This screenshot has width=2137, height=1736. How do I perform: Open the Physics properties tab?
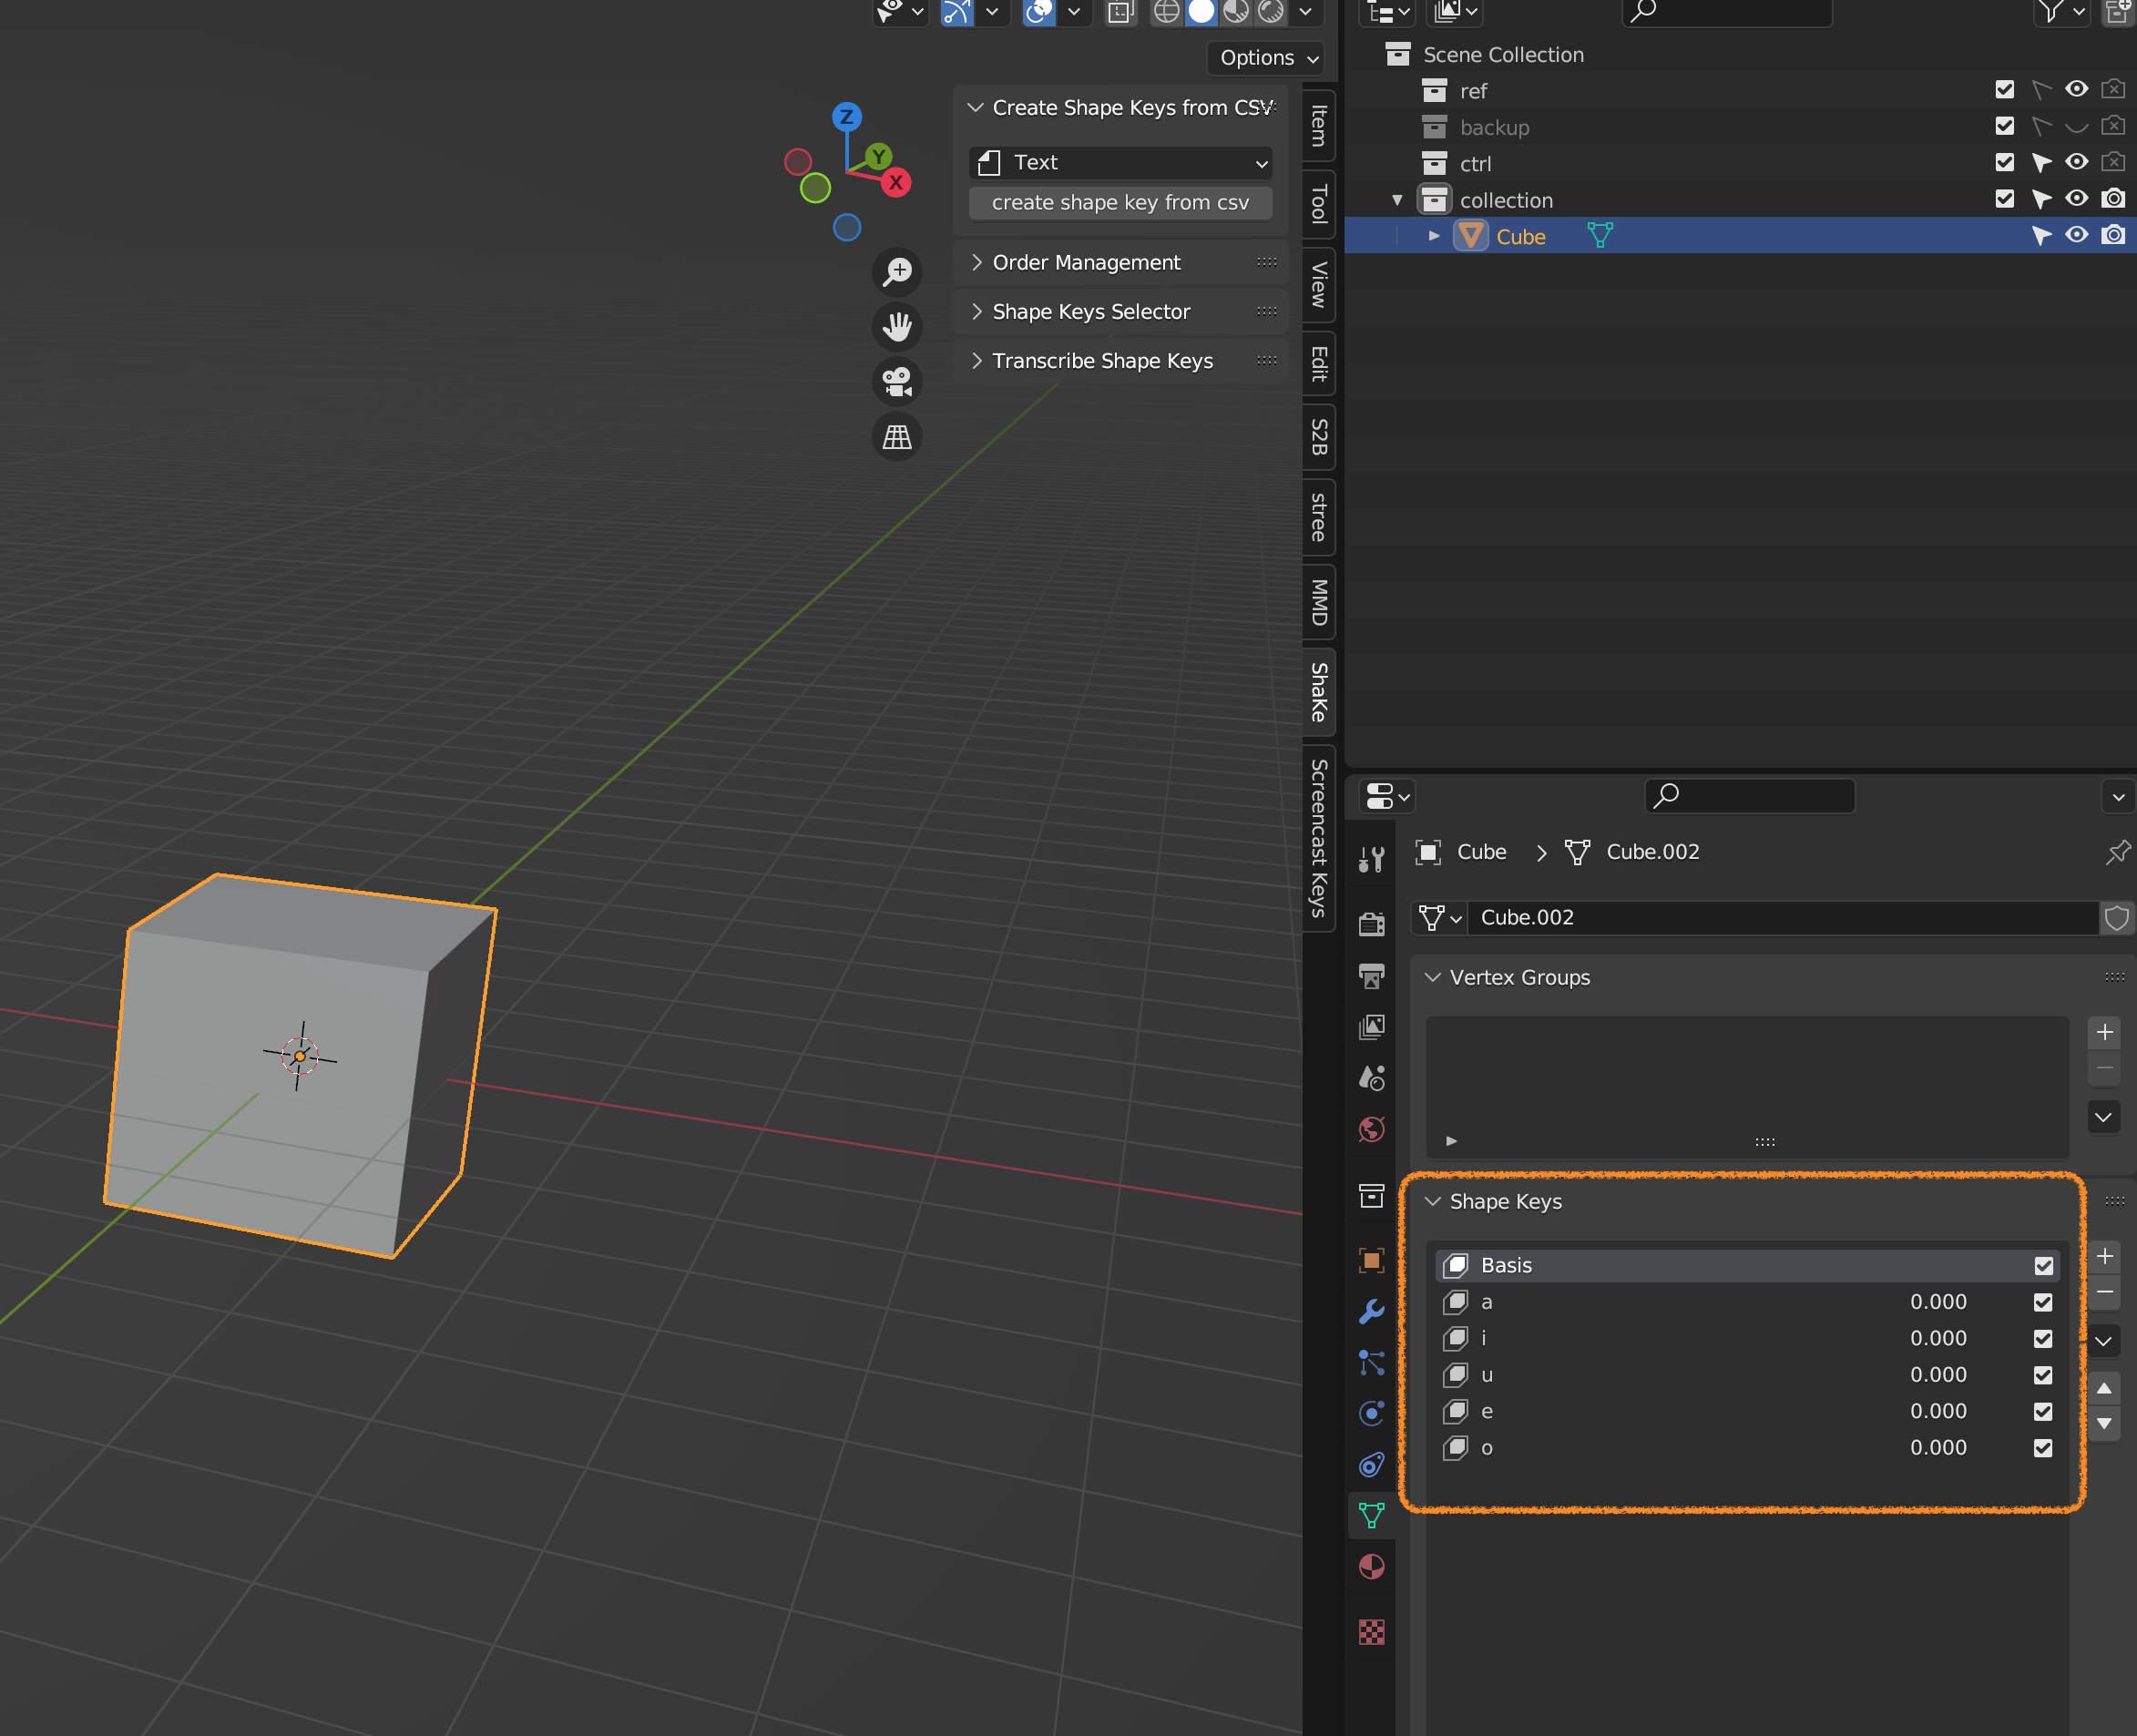click(1371, 1413)
